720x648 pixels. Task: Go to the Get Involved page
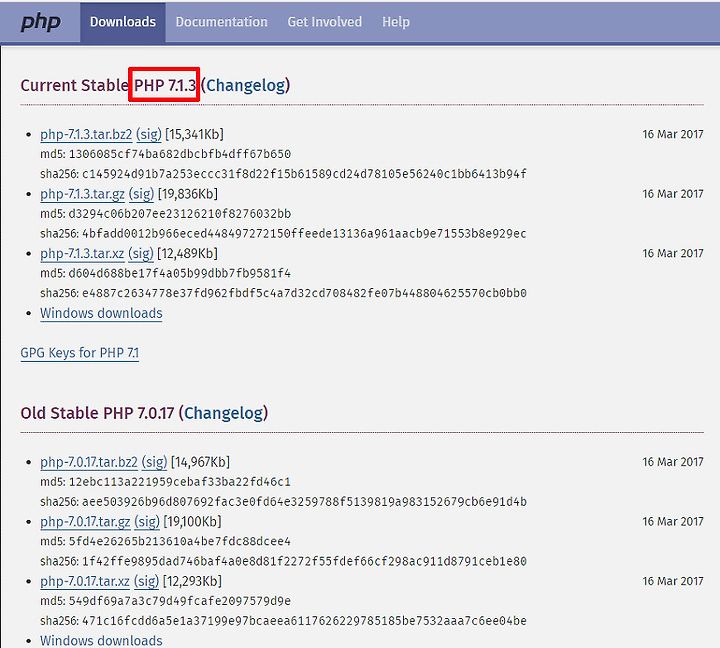(x=325, y=22)
